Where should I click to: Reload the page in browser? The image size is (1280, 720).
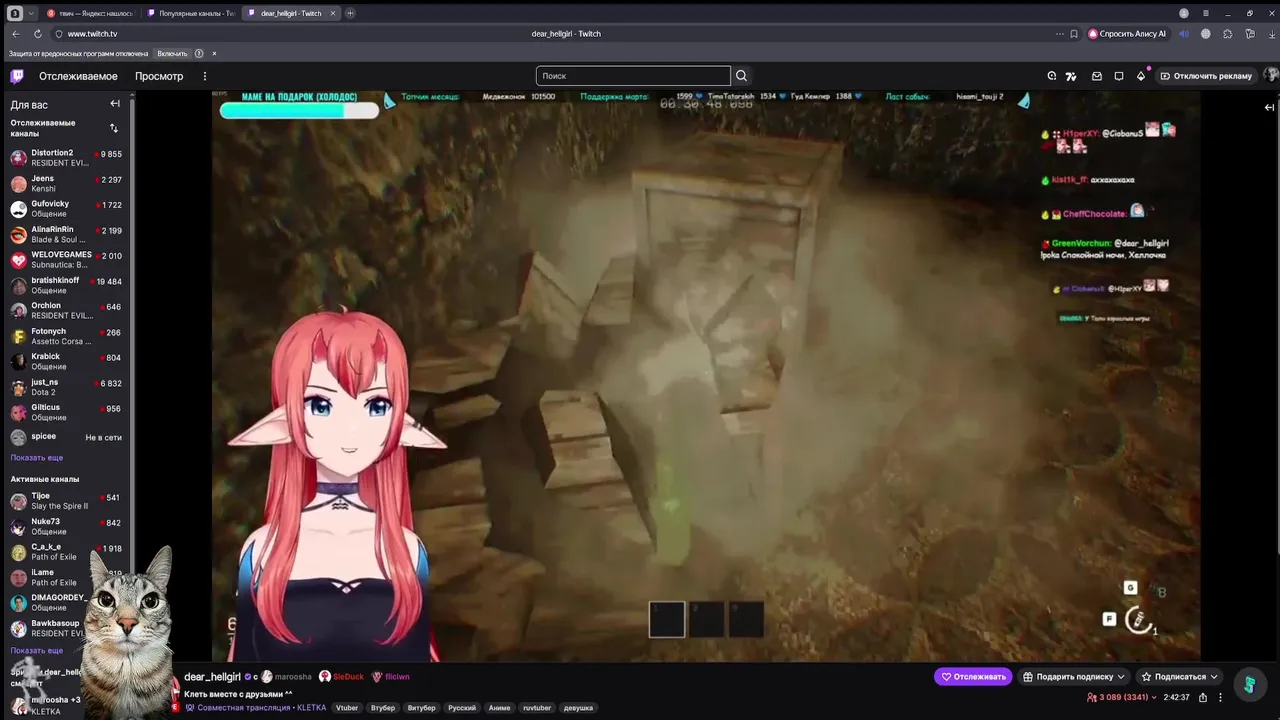click(37, 34)
